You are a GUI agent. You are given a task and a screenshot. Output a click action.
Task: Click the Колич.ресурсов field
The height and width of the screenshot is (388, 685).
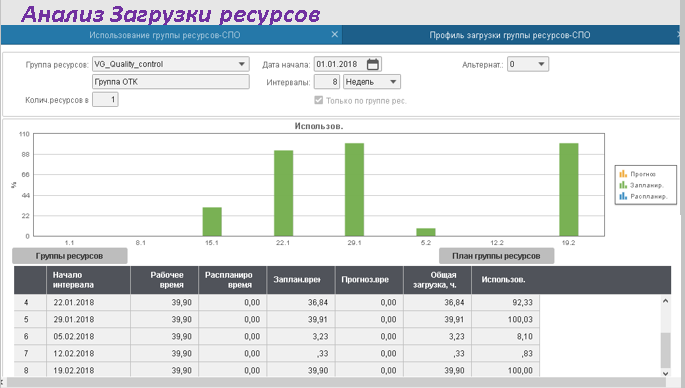click(105, 100)
